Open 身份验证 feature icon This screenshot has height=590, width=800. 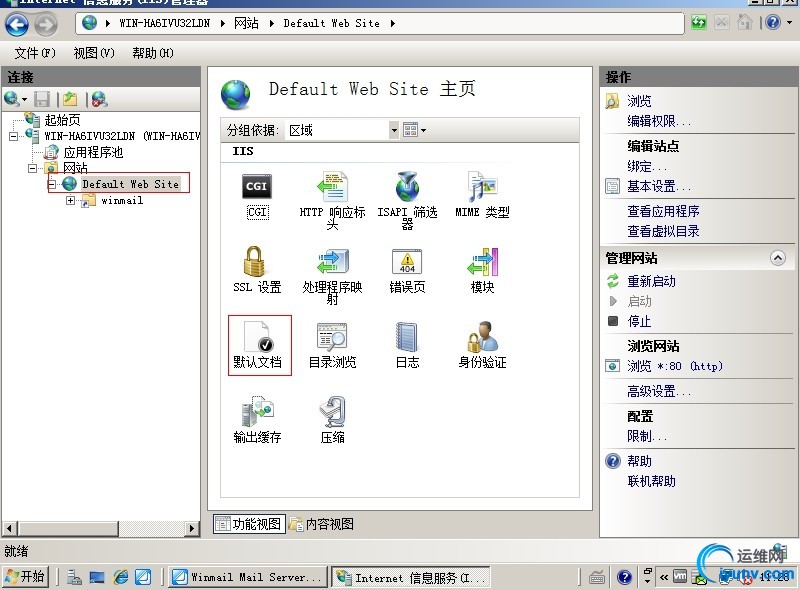pos(482,346)
